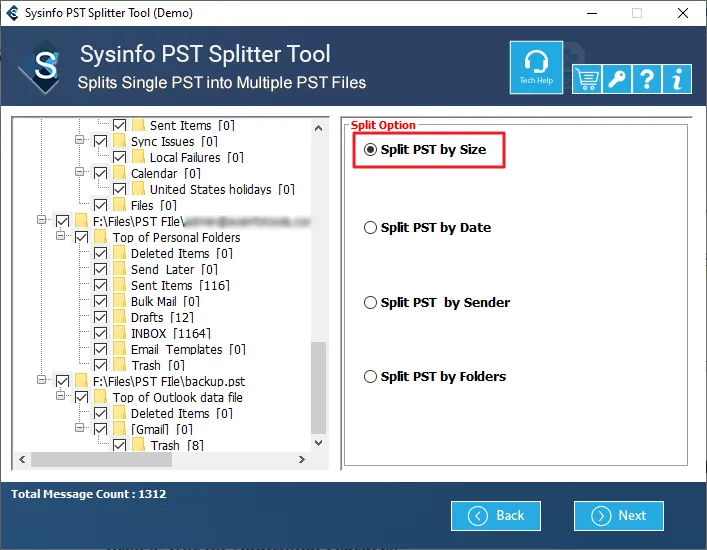Minimize the PST Splitter window
The width and height of the screenshot is (707, 550).
pyautogui.click(x=592, y=13)
